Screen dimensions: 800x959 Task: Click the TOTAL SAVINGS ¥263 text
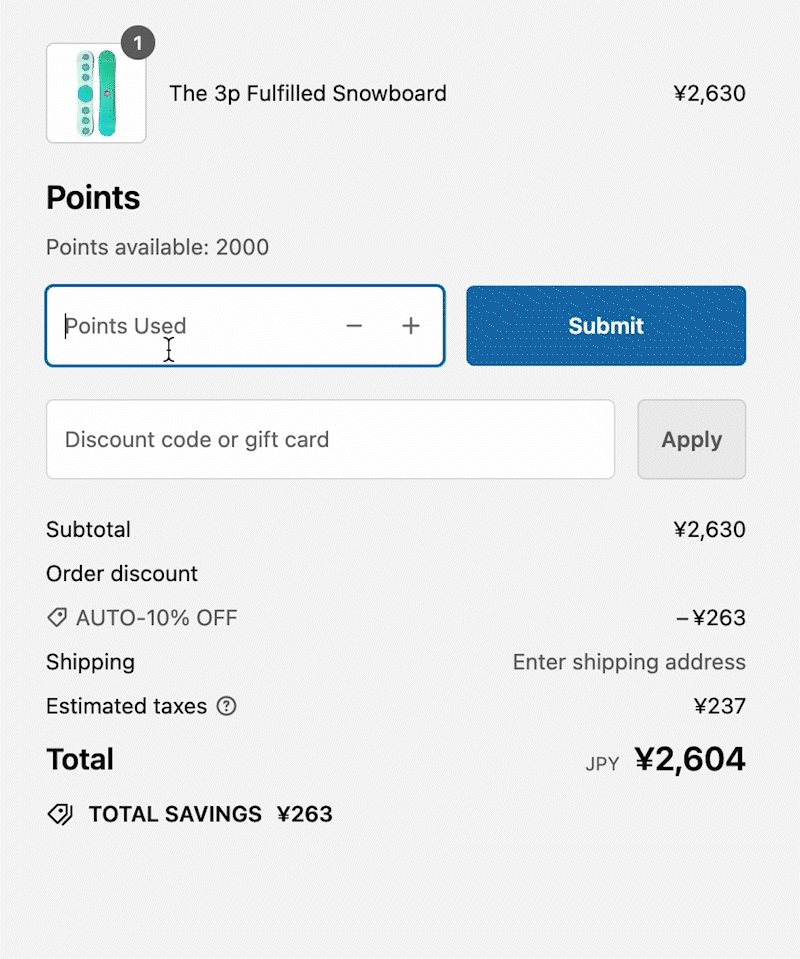point(210,814)
